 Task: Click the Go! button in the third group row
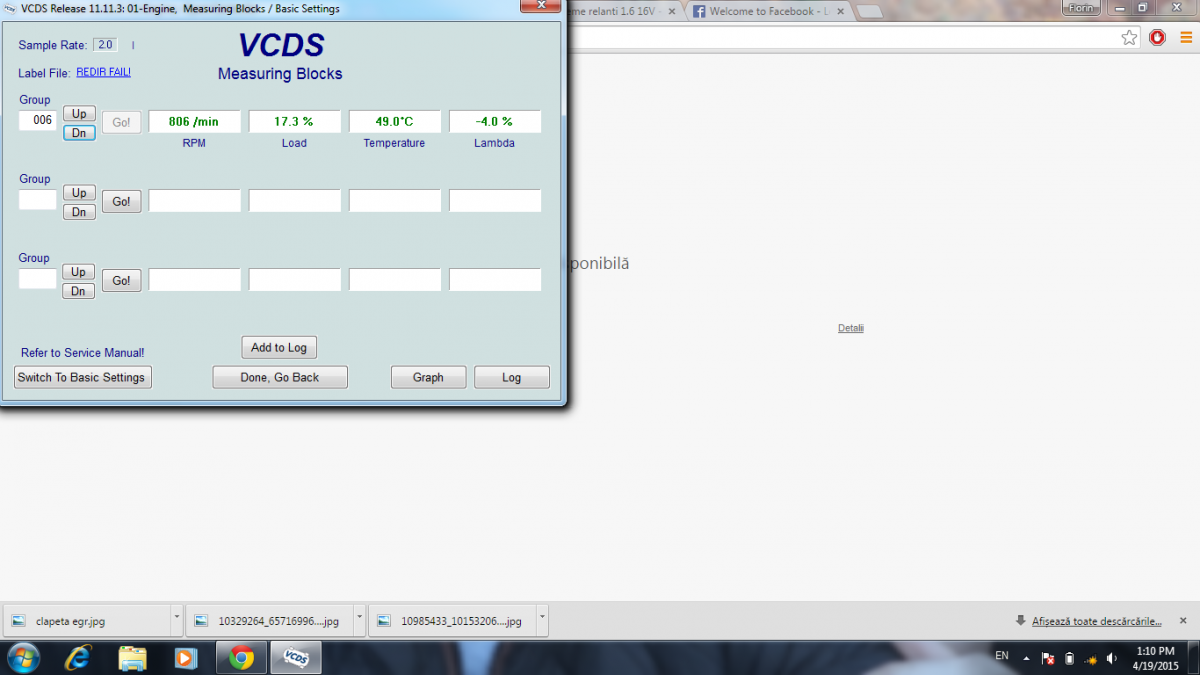point(121,281)
